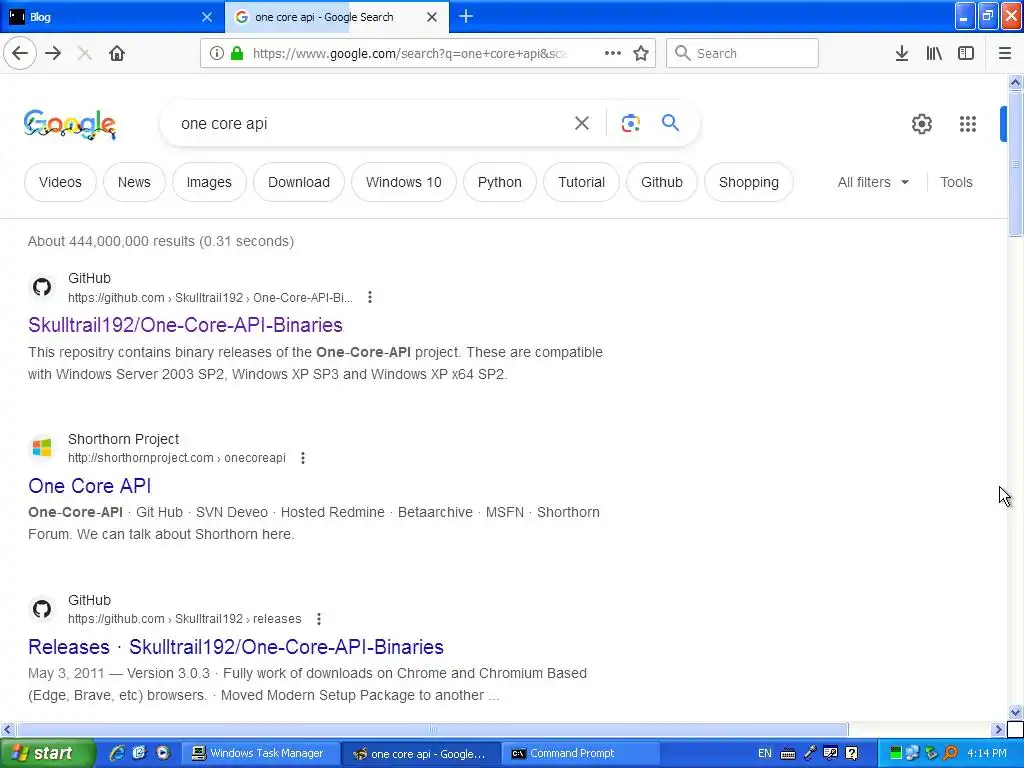Click the magnifier icon in system tray

coord(952,753)
